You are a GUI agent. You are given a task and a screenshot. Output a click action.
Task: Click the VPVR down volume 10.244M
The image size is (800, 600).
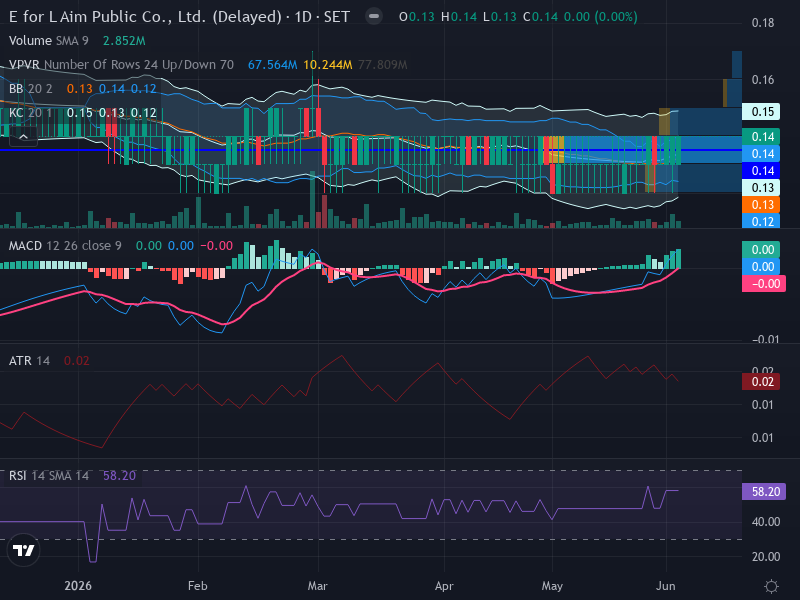328,65
